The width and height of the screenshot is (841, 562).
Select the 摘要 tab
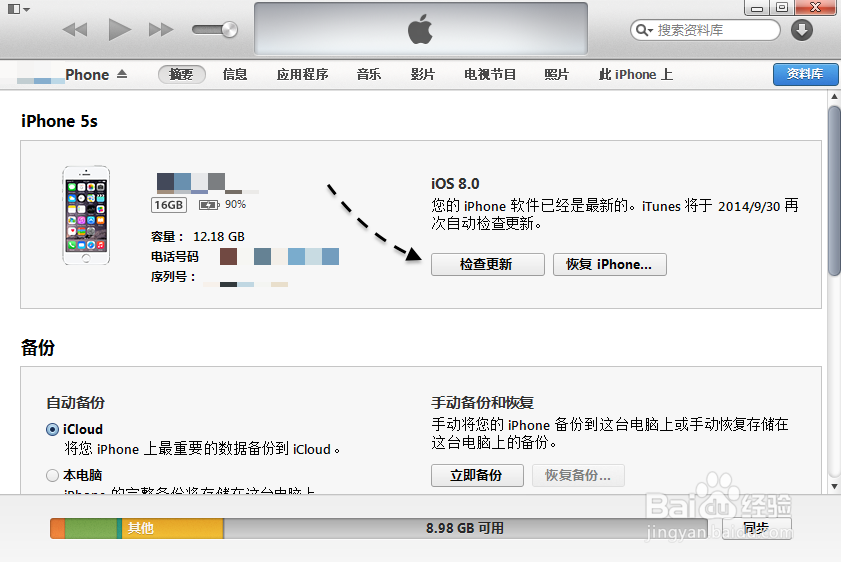[181, 75]
